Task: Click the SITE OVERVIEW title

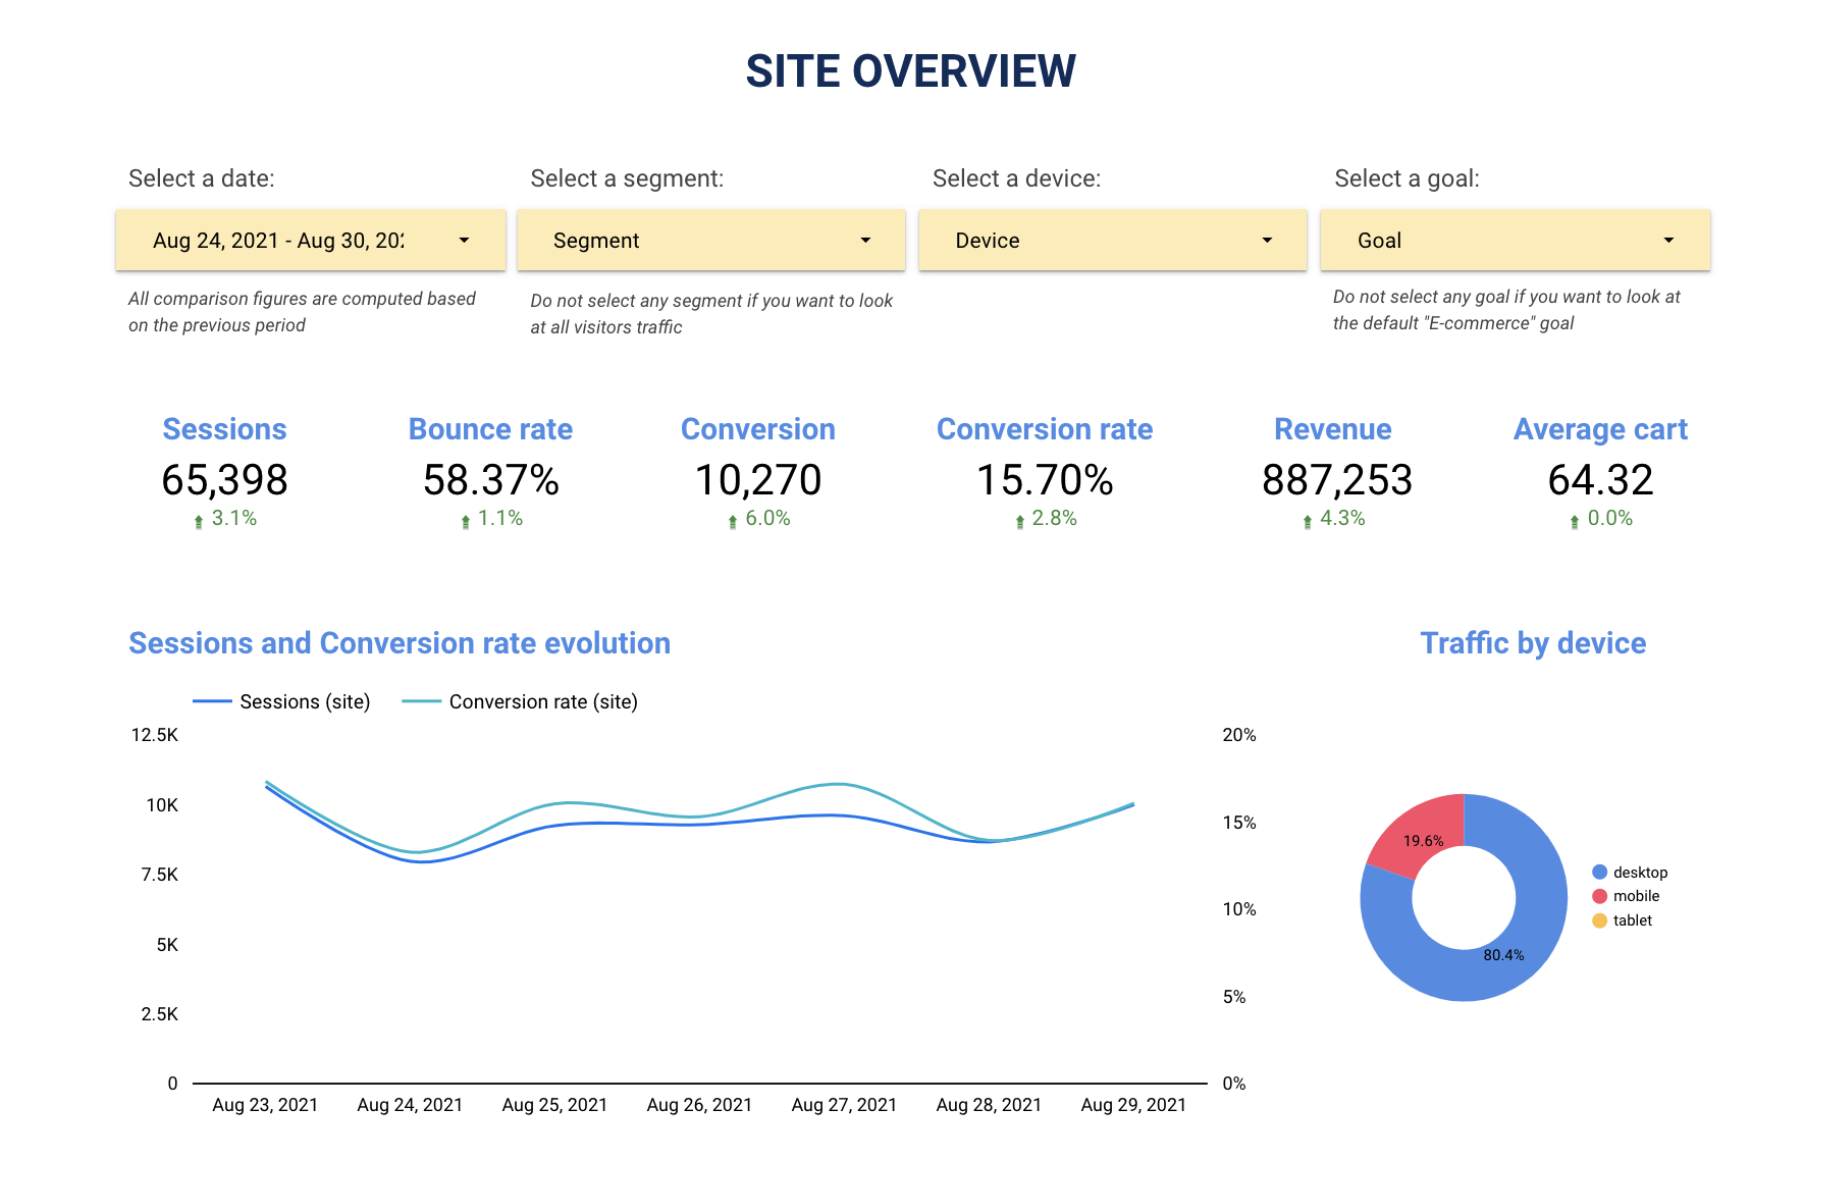Action: (911, 71)
